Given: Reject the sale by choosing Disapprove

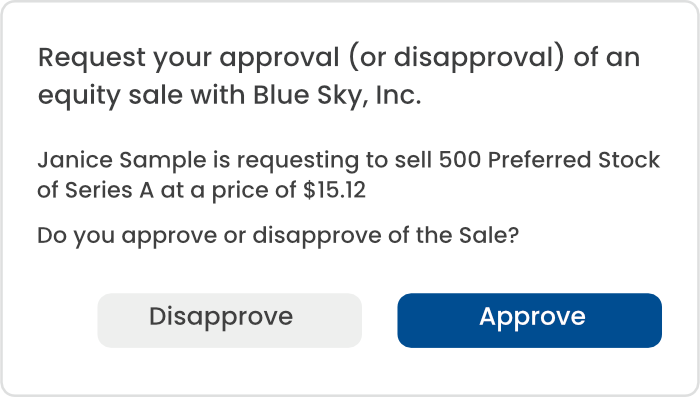Looking at the screenshot, I should [x=229, y=320].
